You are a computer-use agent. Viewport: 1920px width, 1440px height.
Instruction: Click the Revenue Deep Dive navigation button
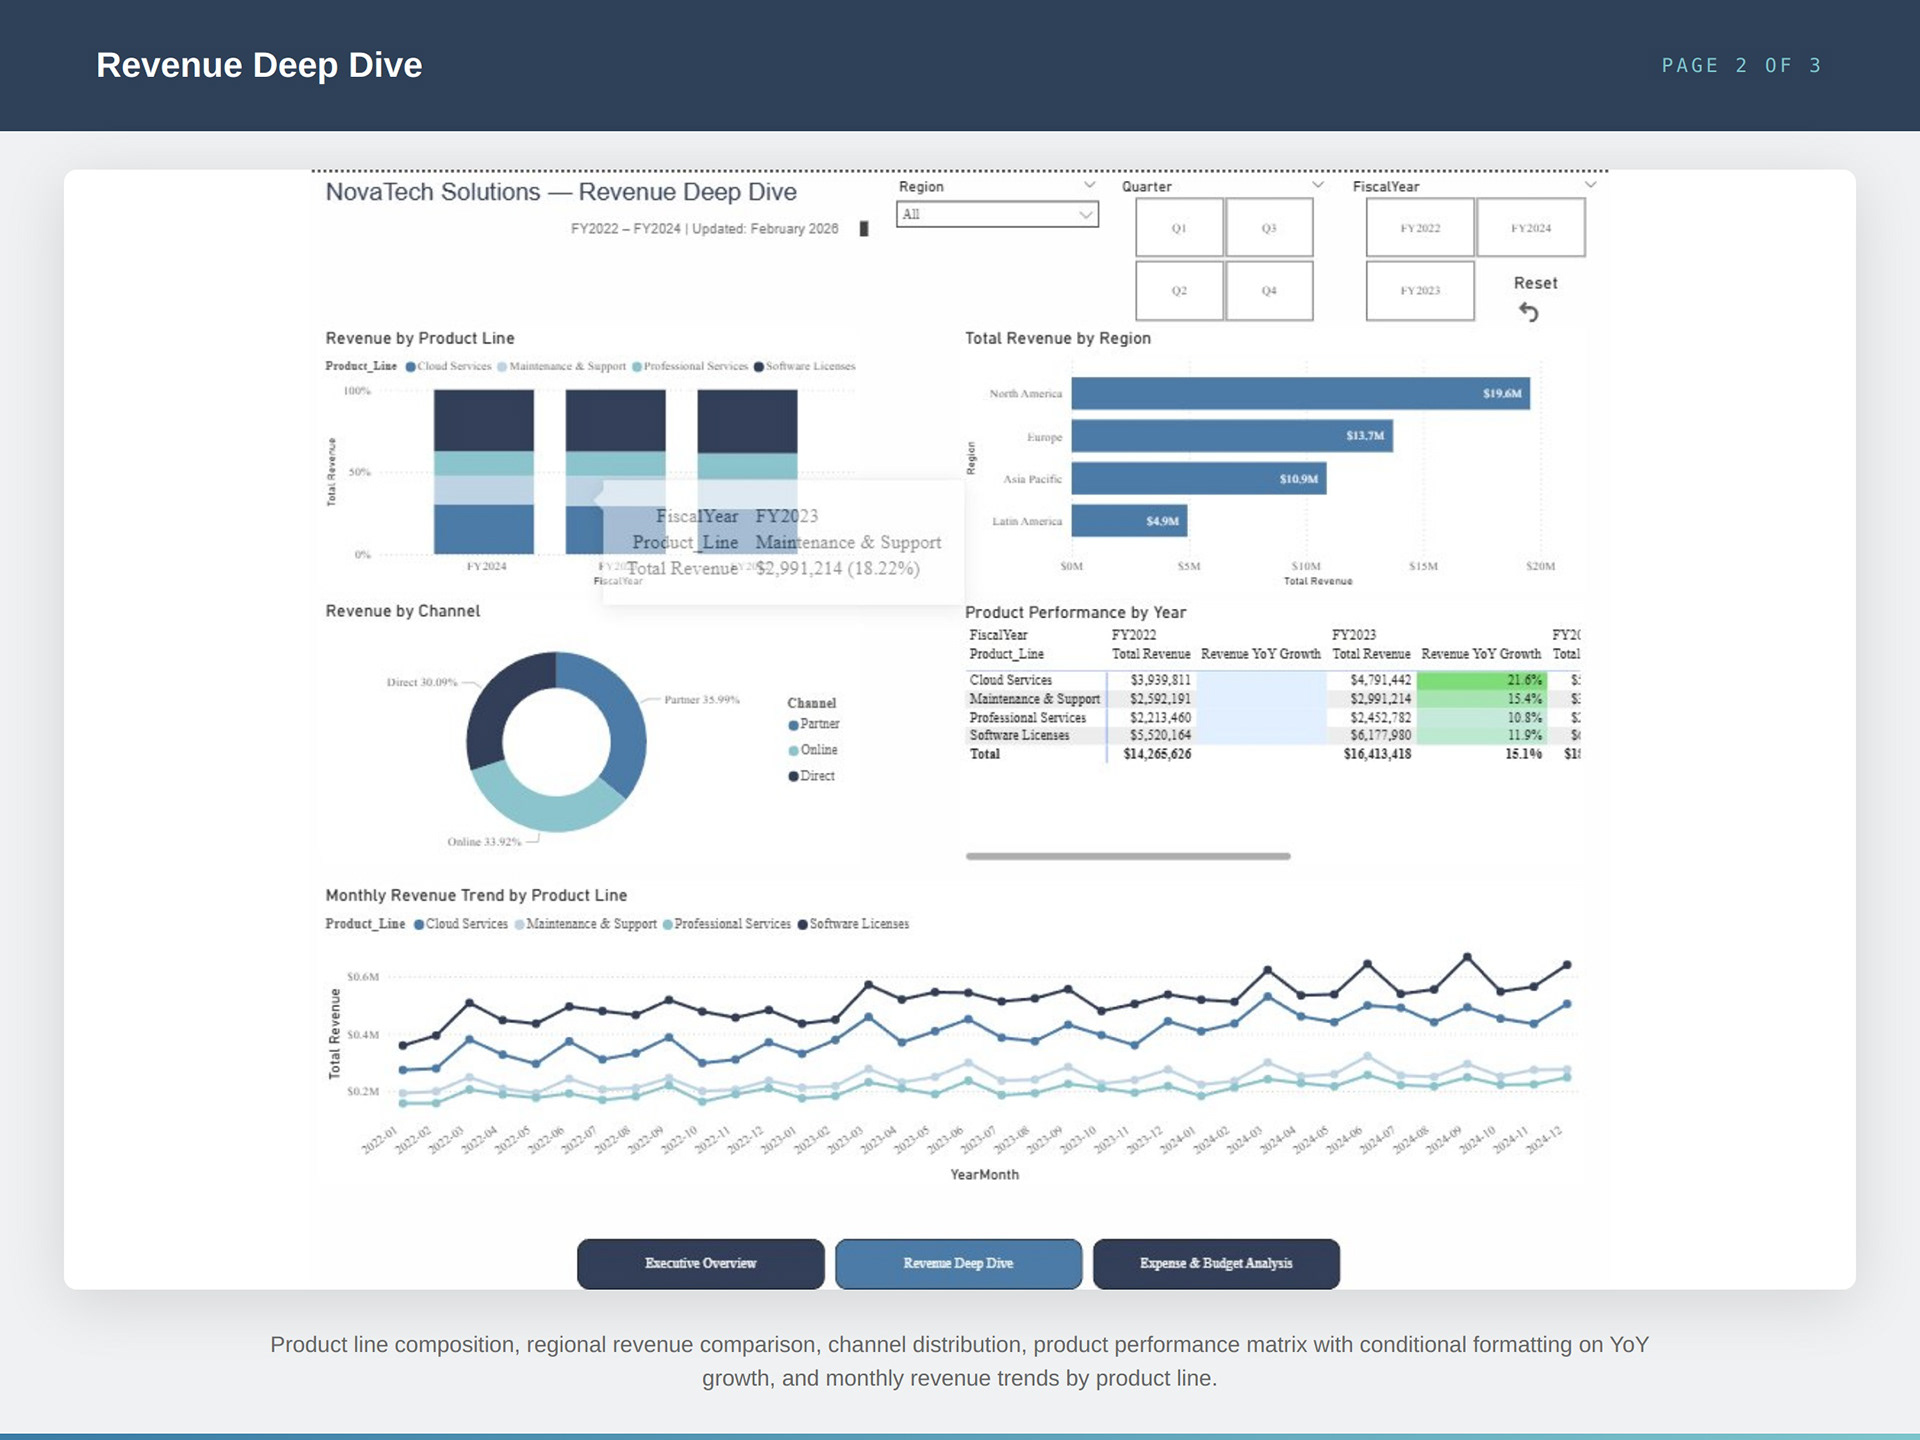(958, 1264)
